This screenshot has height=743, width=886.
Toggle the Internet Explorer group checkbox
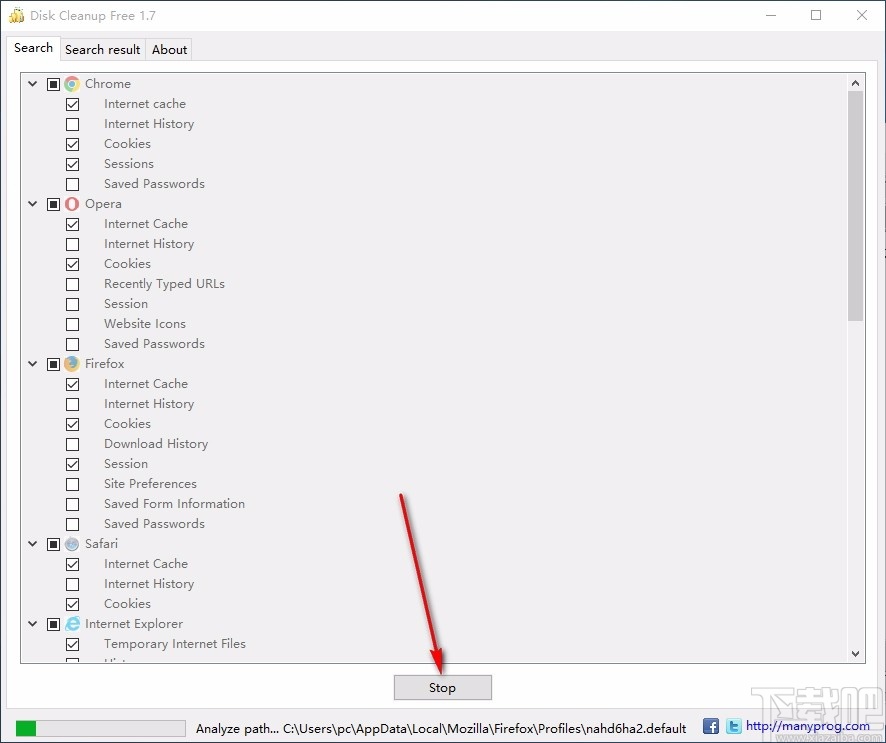point(53,624)
